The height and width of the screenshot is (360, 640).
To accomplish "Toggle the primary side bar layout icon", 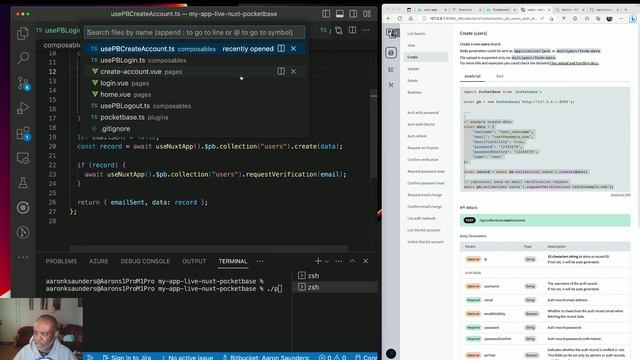I will [326, 14].
